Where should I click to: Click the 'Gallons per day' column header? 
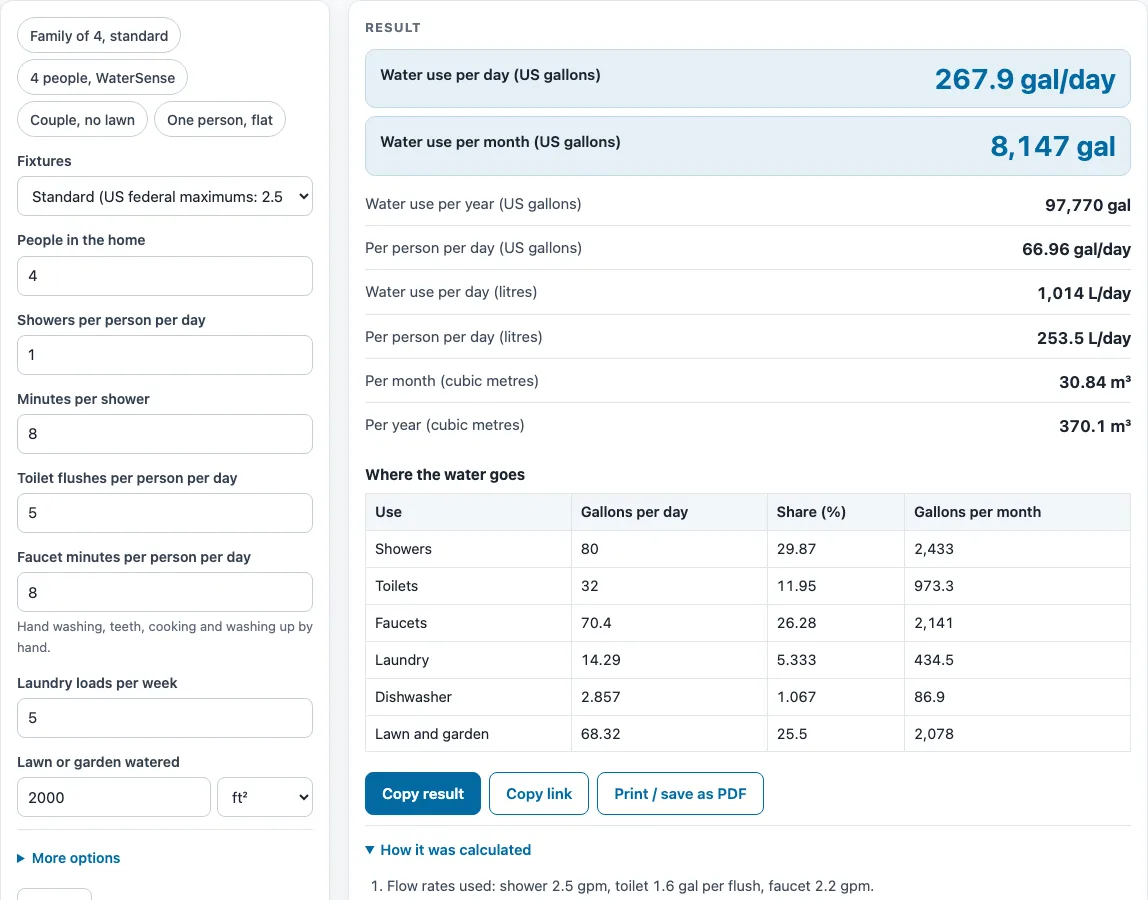[x=634, y=512]
